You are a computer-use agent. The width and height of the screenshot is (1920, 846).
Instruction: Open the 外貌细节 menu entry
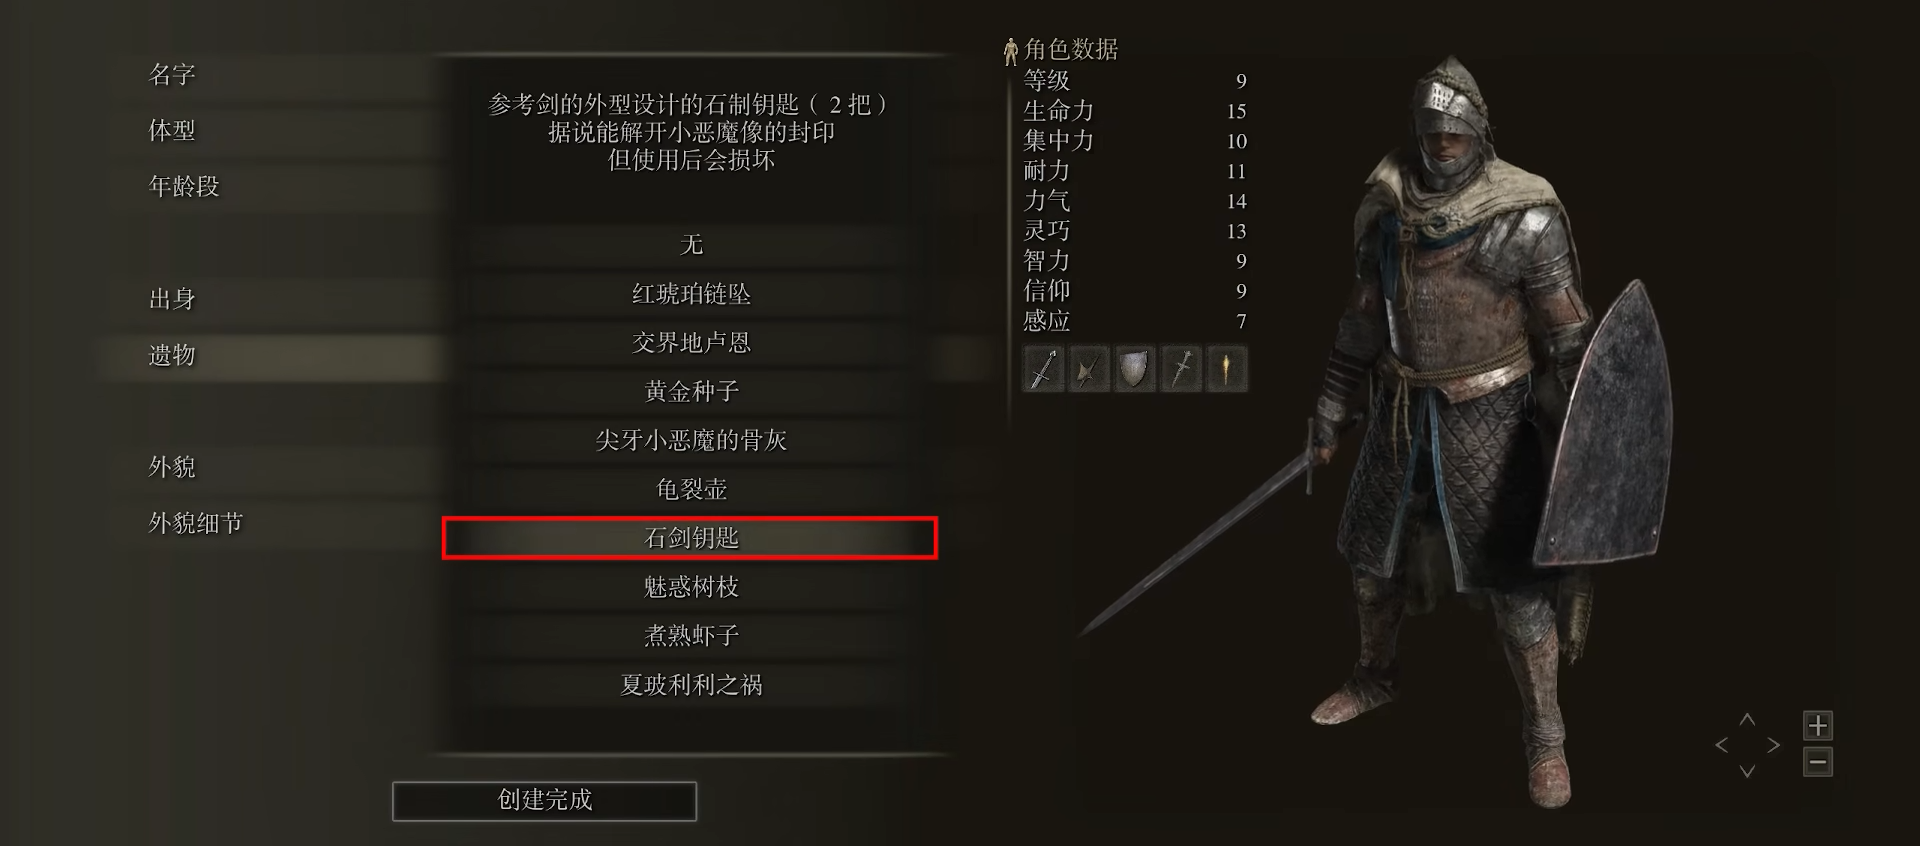tap(196, 523)
